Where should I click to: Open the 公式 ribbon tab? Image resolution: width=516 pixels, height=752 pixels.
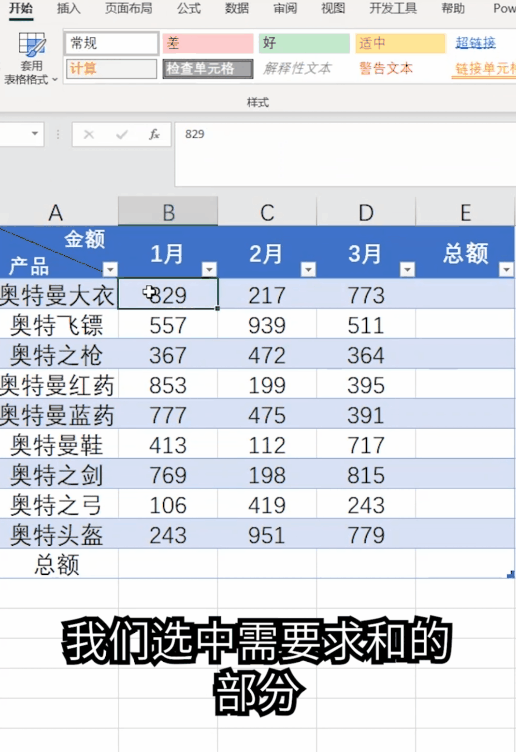[x=189, y=8]
